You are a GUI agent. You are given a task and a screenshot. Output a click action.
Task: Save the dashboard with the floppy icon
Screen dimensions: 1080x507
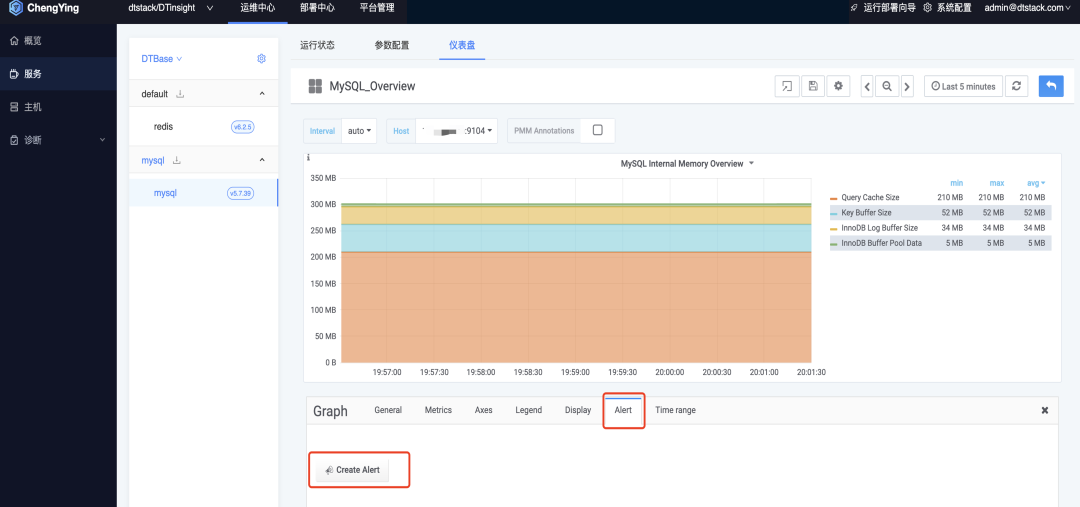click(813, 86)
